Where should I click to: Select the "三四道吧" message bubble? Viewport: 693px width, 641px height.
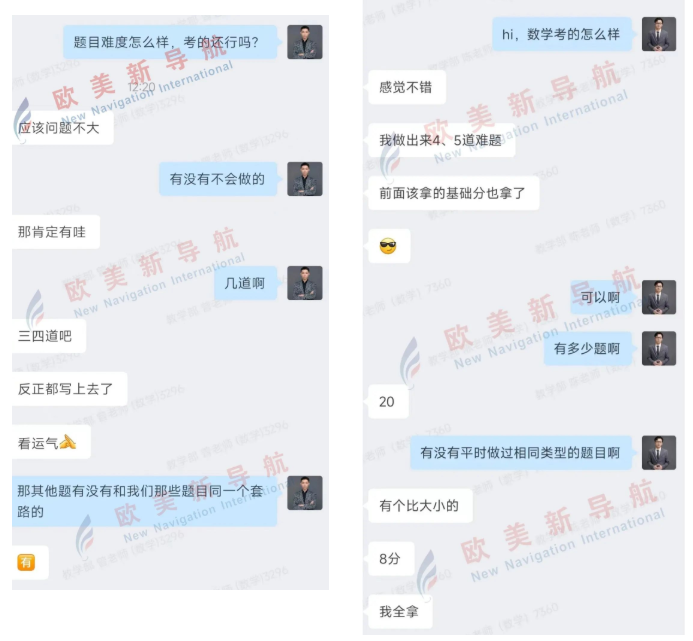pyautogui.click(x=48, y=336)
